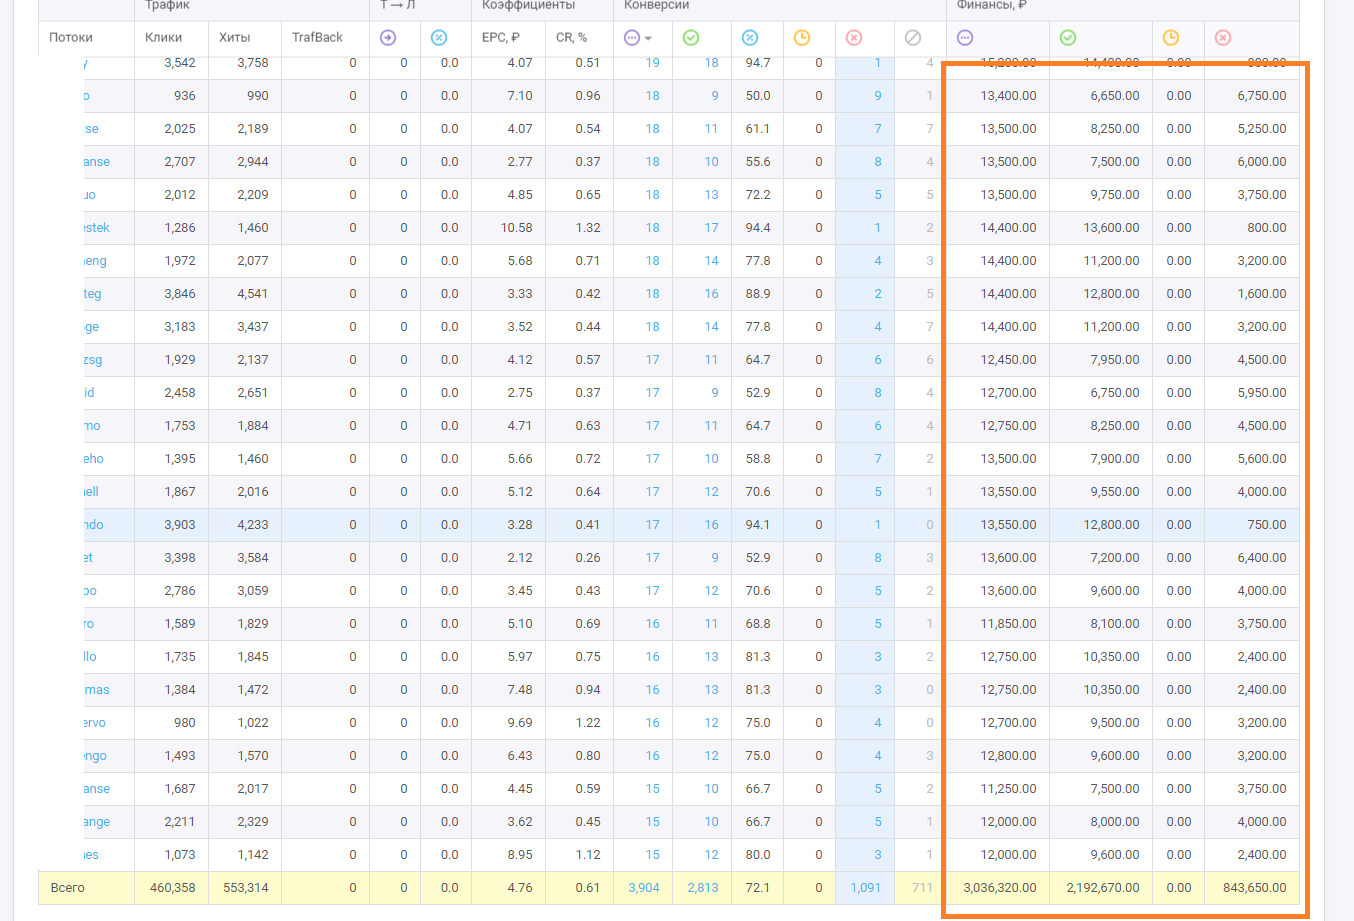Click the EPC, ₽ column header

pyautogui.click(x=500, y=38)
